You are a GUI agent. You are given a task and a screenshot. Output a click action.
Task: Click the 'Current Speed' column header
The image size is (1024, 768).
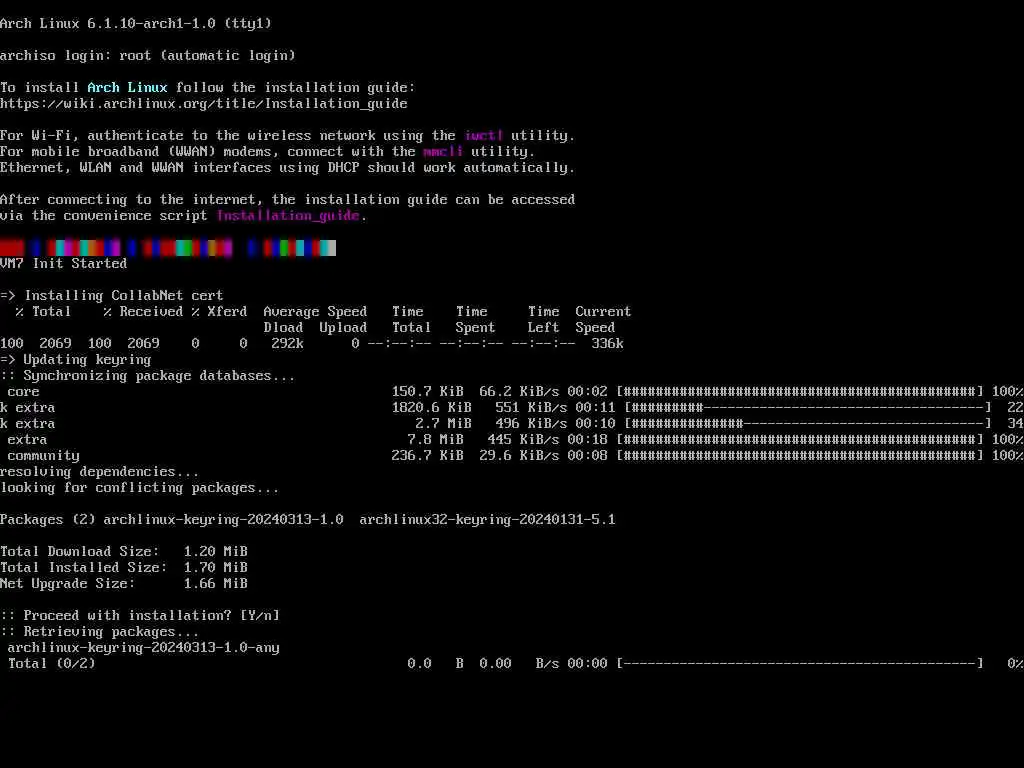603,319
